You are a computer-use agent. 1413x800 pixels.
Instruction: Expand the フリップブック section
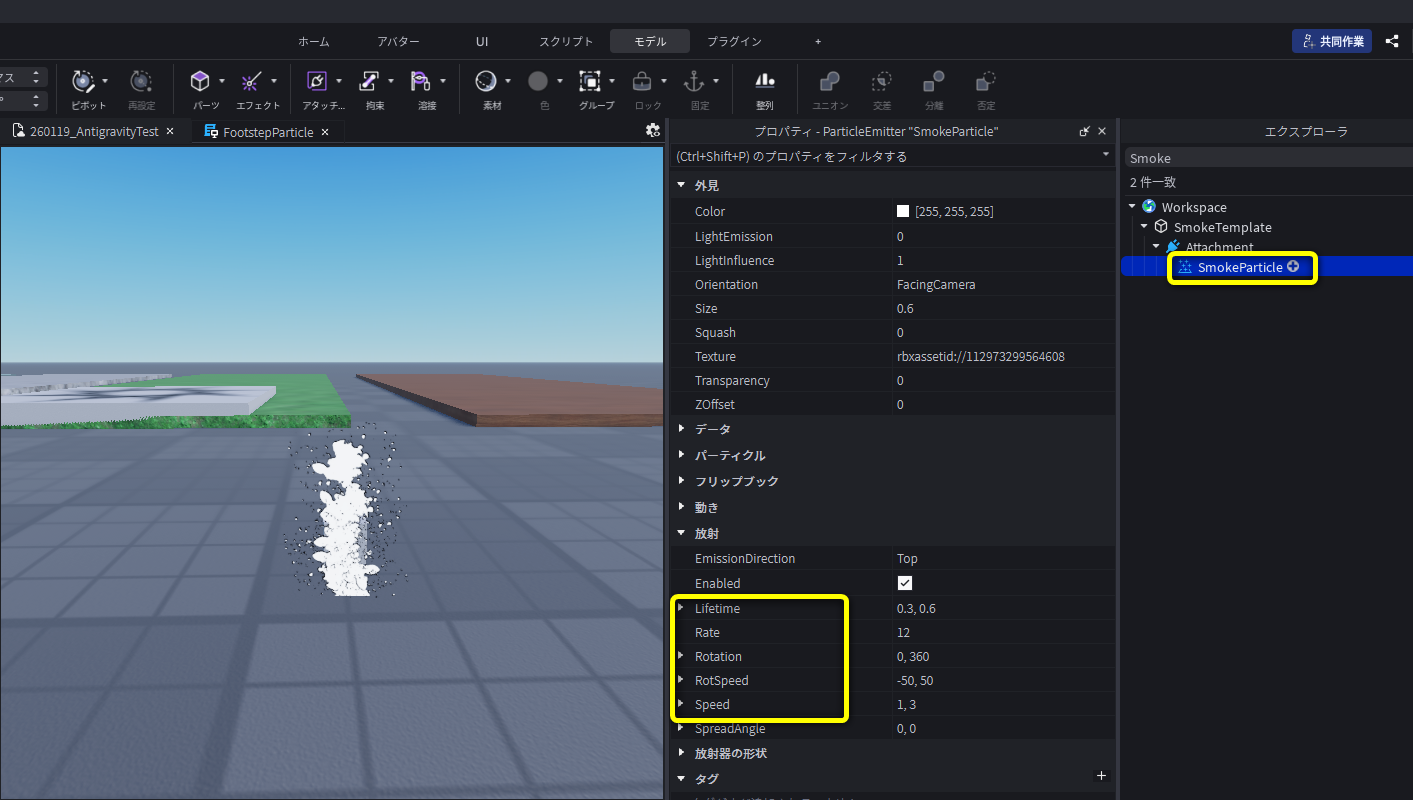click(682, 481)
